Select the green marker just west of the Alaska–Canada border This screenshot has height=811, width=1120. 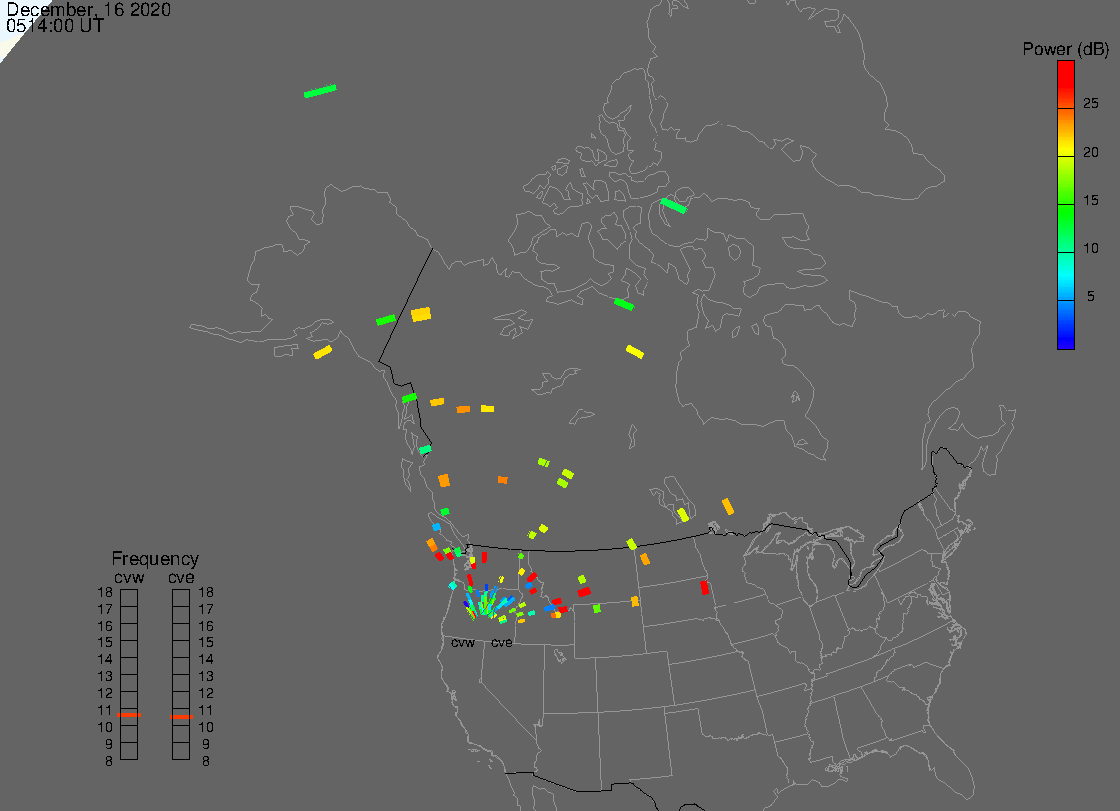pos(386,319)
